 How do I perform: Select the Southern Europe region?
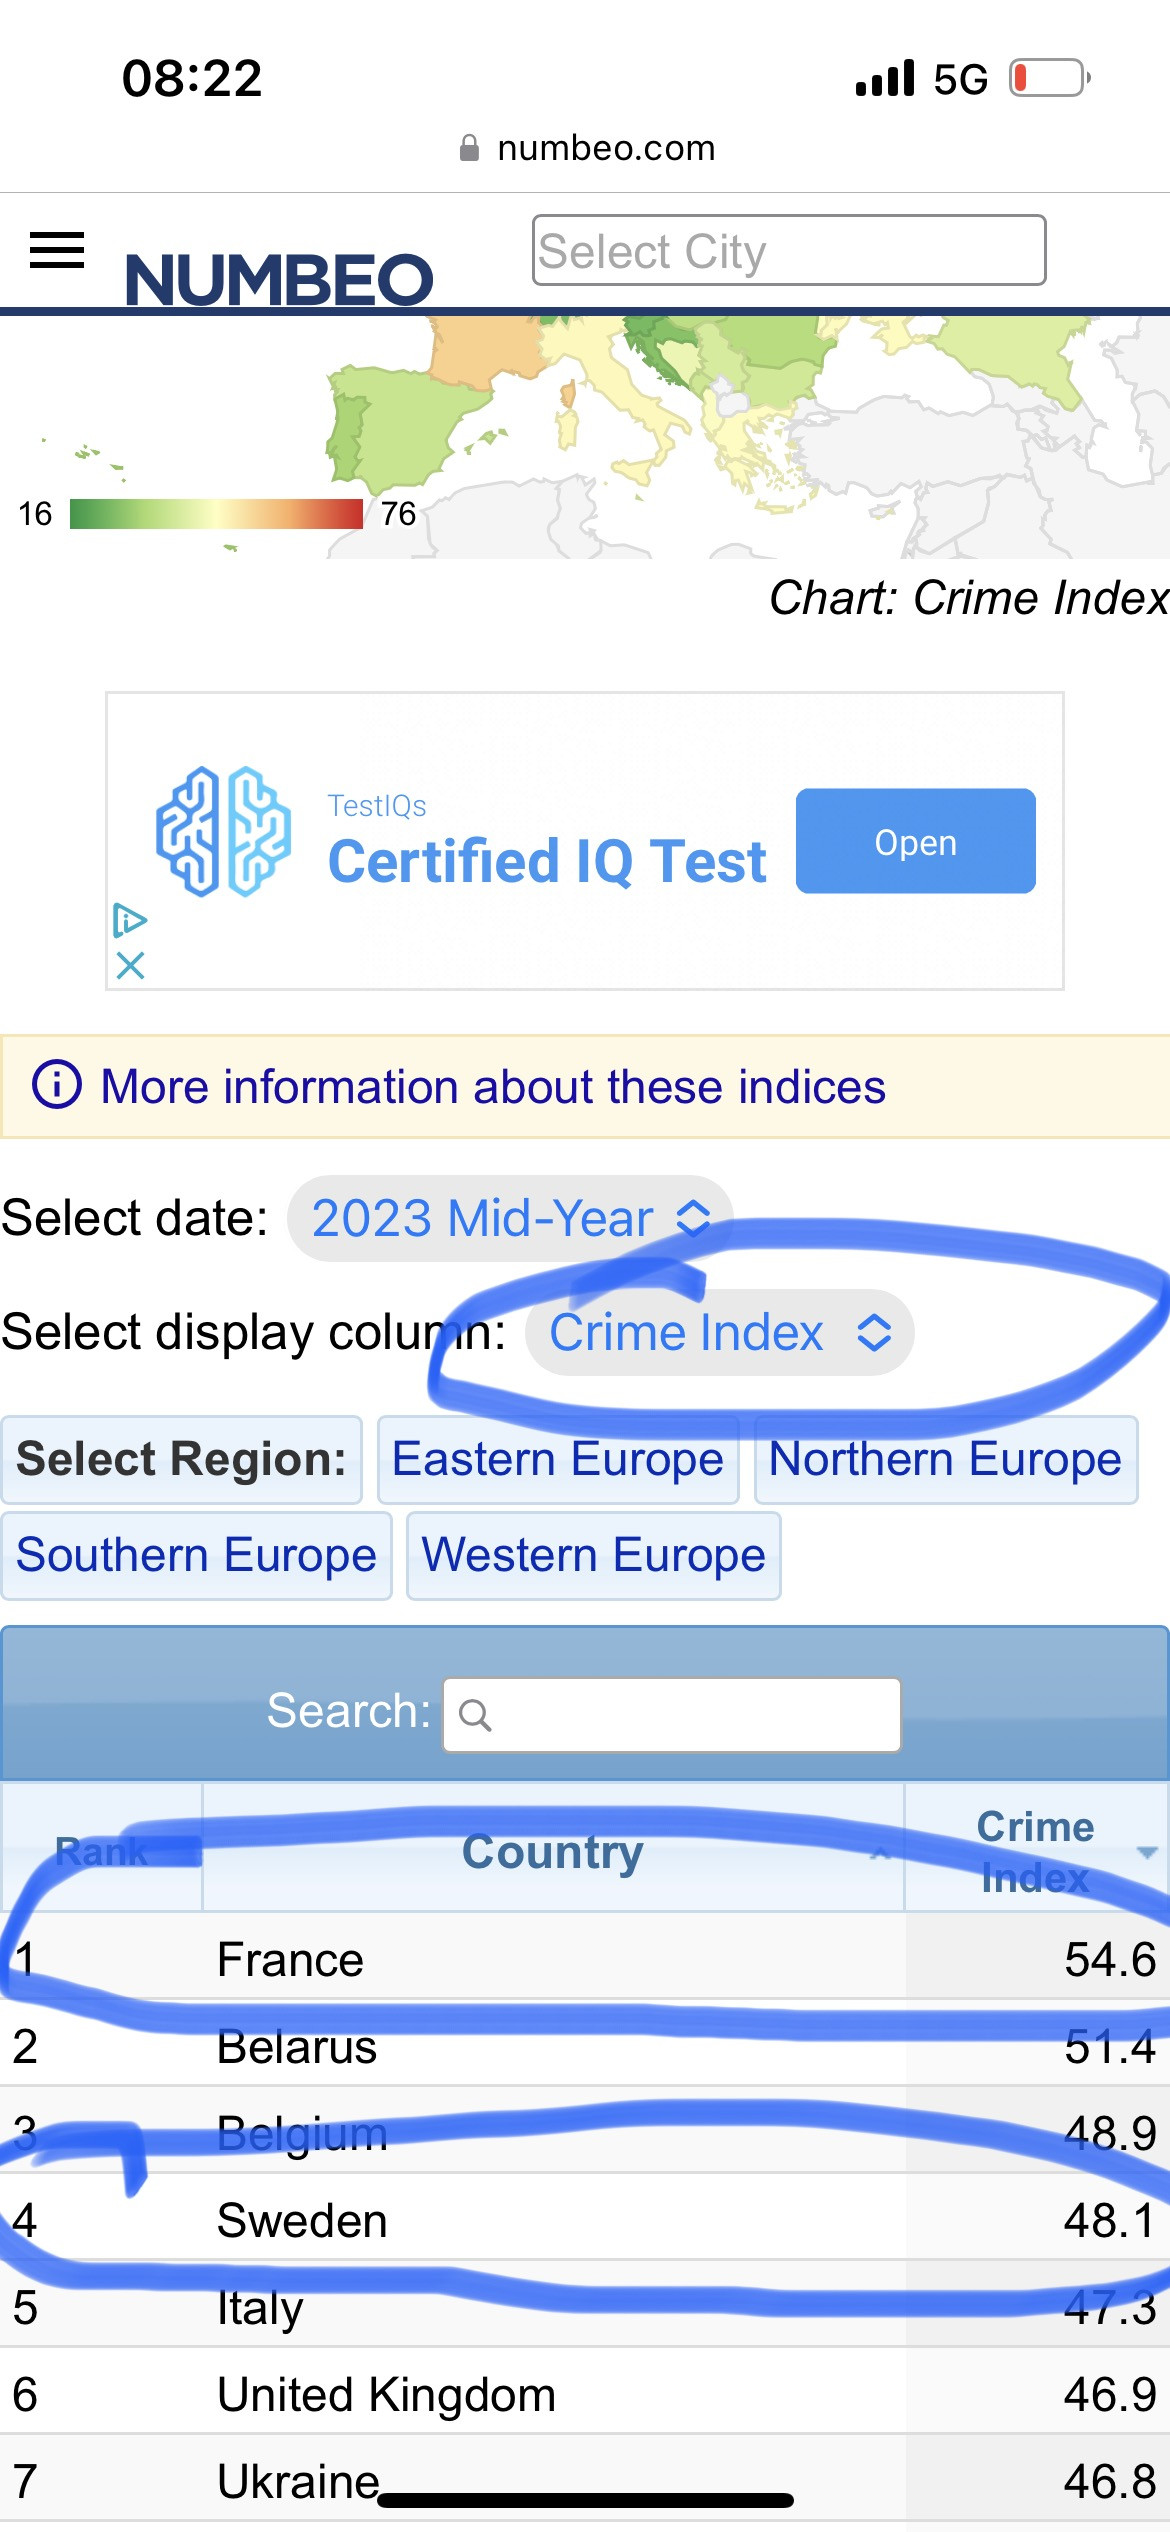tap(196, 1555)
